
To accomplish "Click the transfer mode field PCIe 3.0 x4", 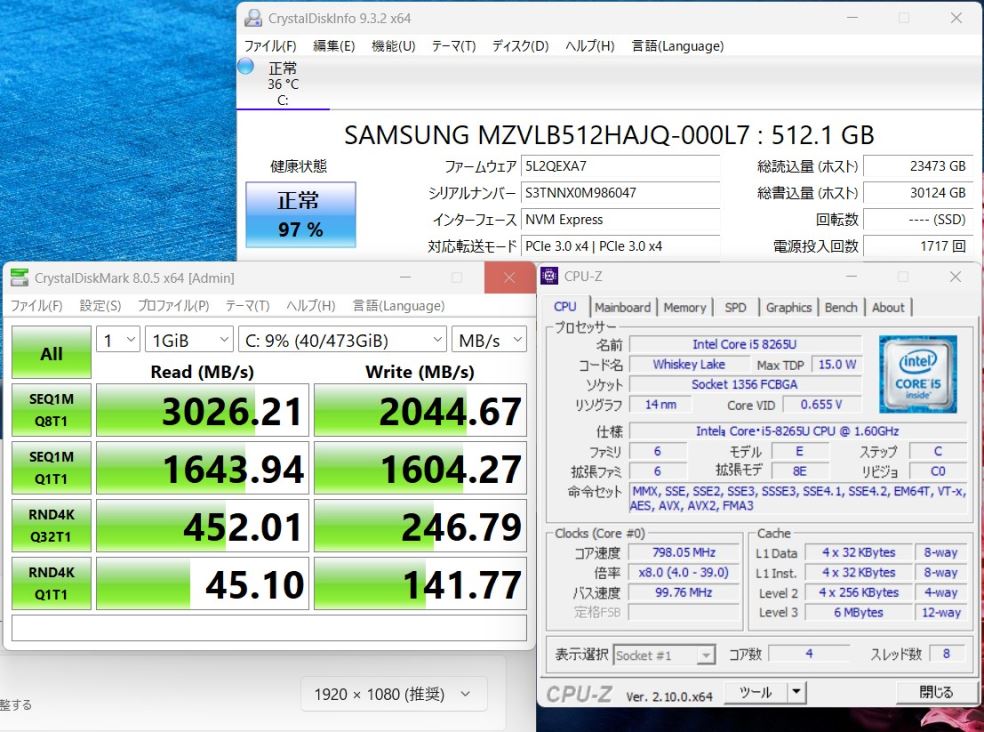I will (x=620, y=246).
